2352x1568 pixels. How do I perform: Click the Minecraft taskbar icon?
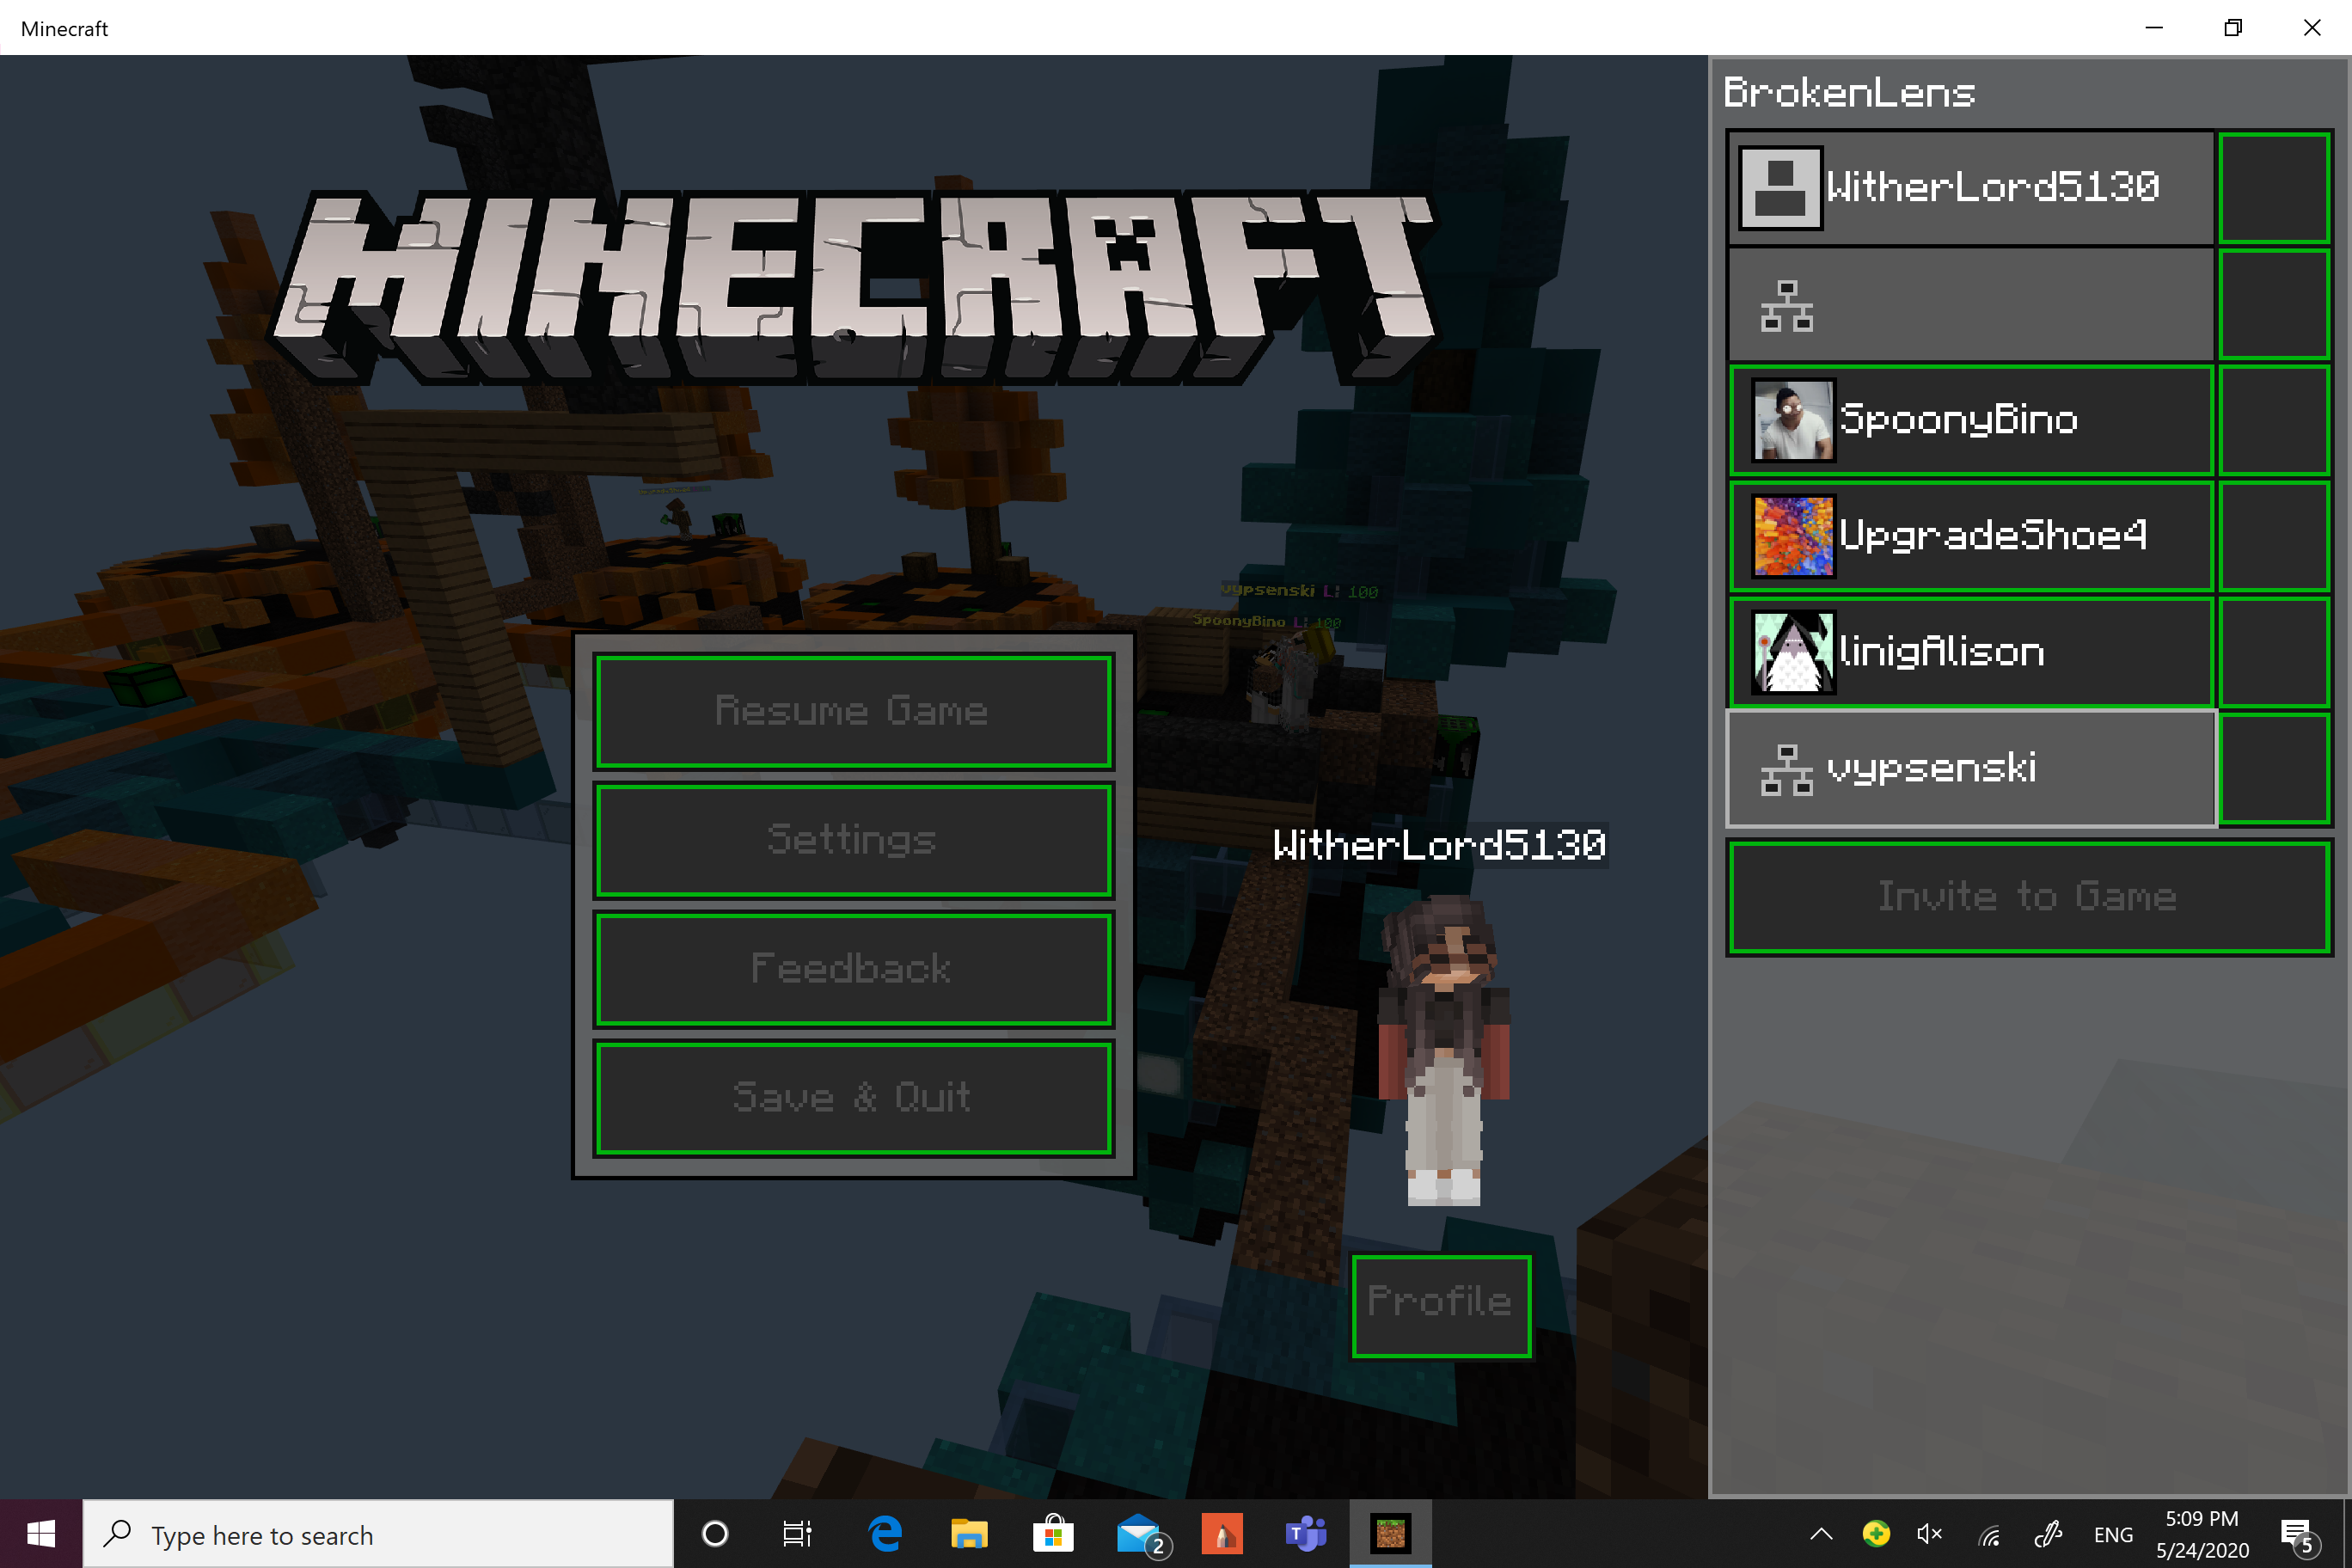[1390, 1534]
